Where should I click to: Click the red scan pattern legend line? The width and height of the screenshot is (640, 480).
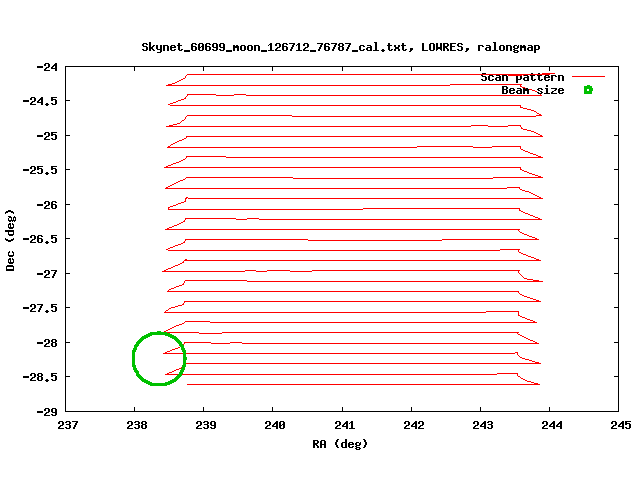pyautogui.click(x=588, y=76)
